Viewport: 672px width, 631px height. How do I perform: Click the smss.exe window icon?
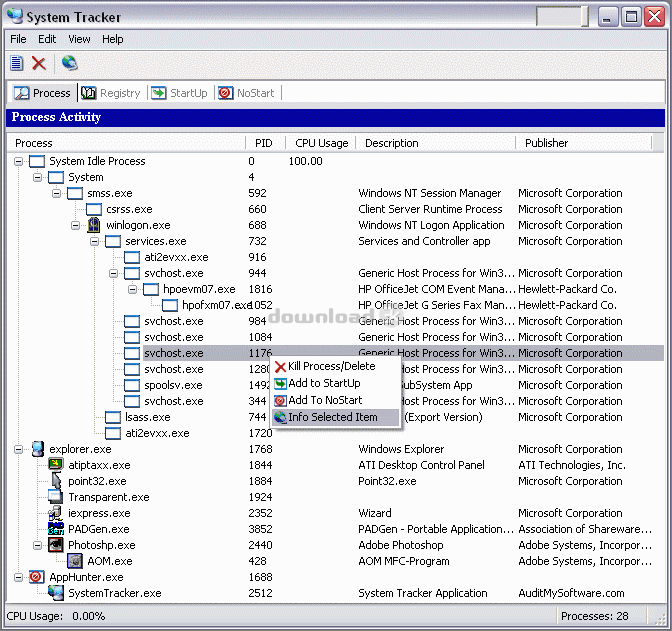[75, 193]
